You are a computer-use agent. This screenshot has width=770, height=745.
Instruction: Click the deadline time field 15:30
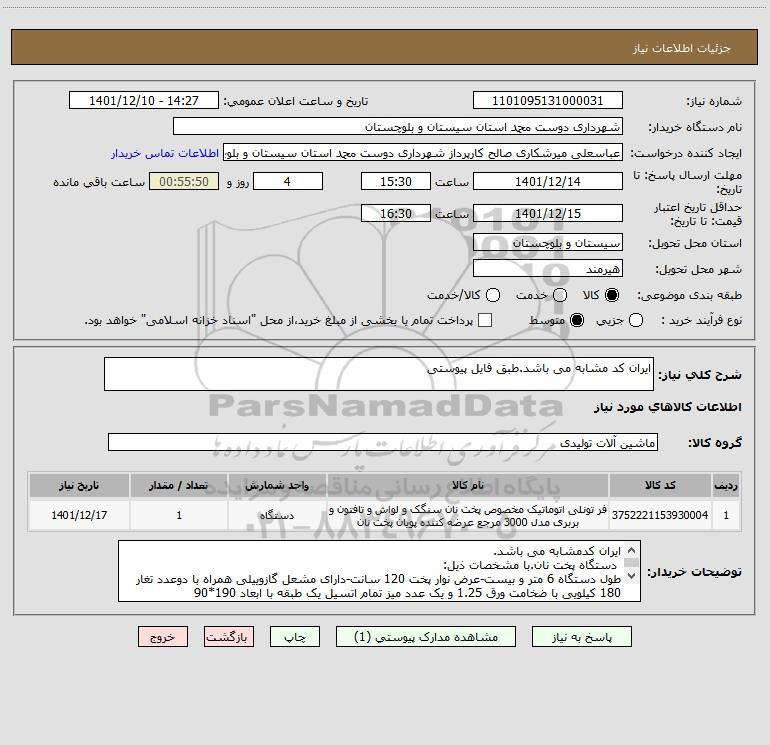[396, 181]
